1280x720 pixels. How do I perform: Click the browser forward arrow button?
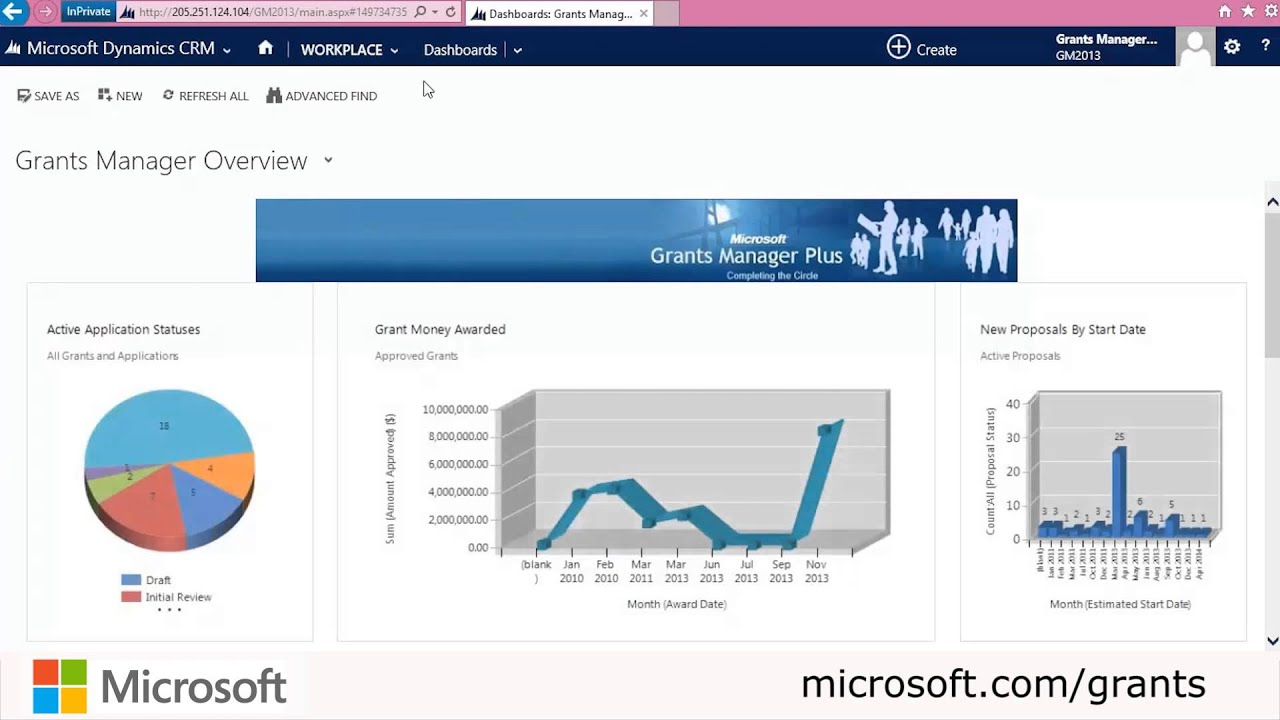coord(46,12)
